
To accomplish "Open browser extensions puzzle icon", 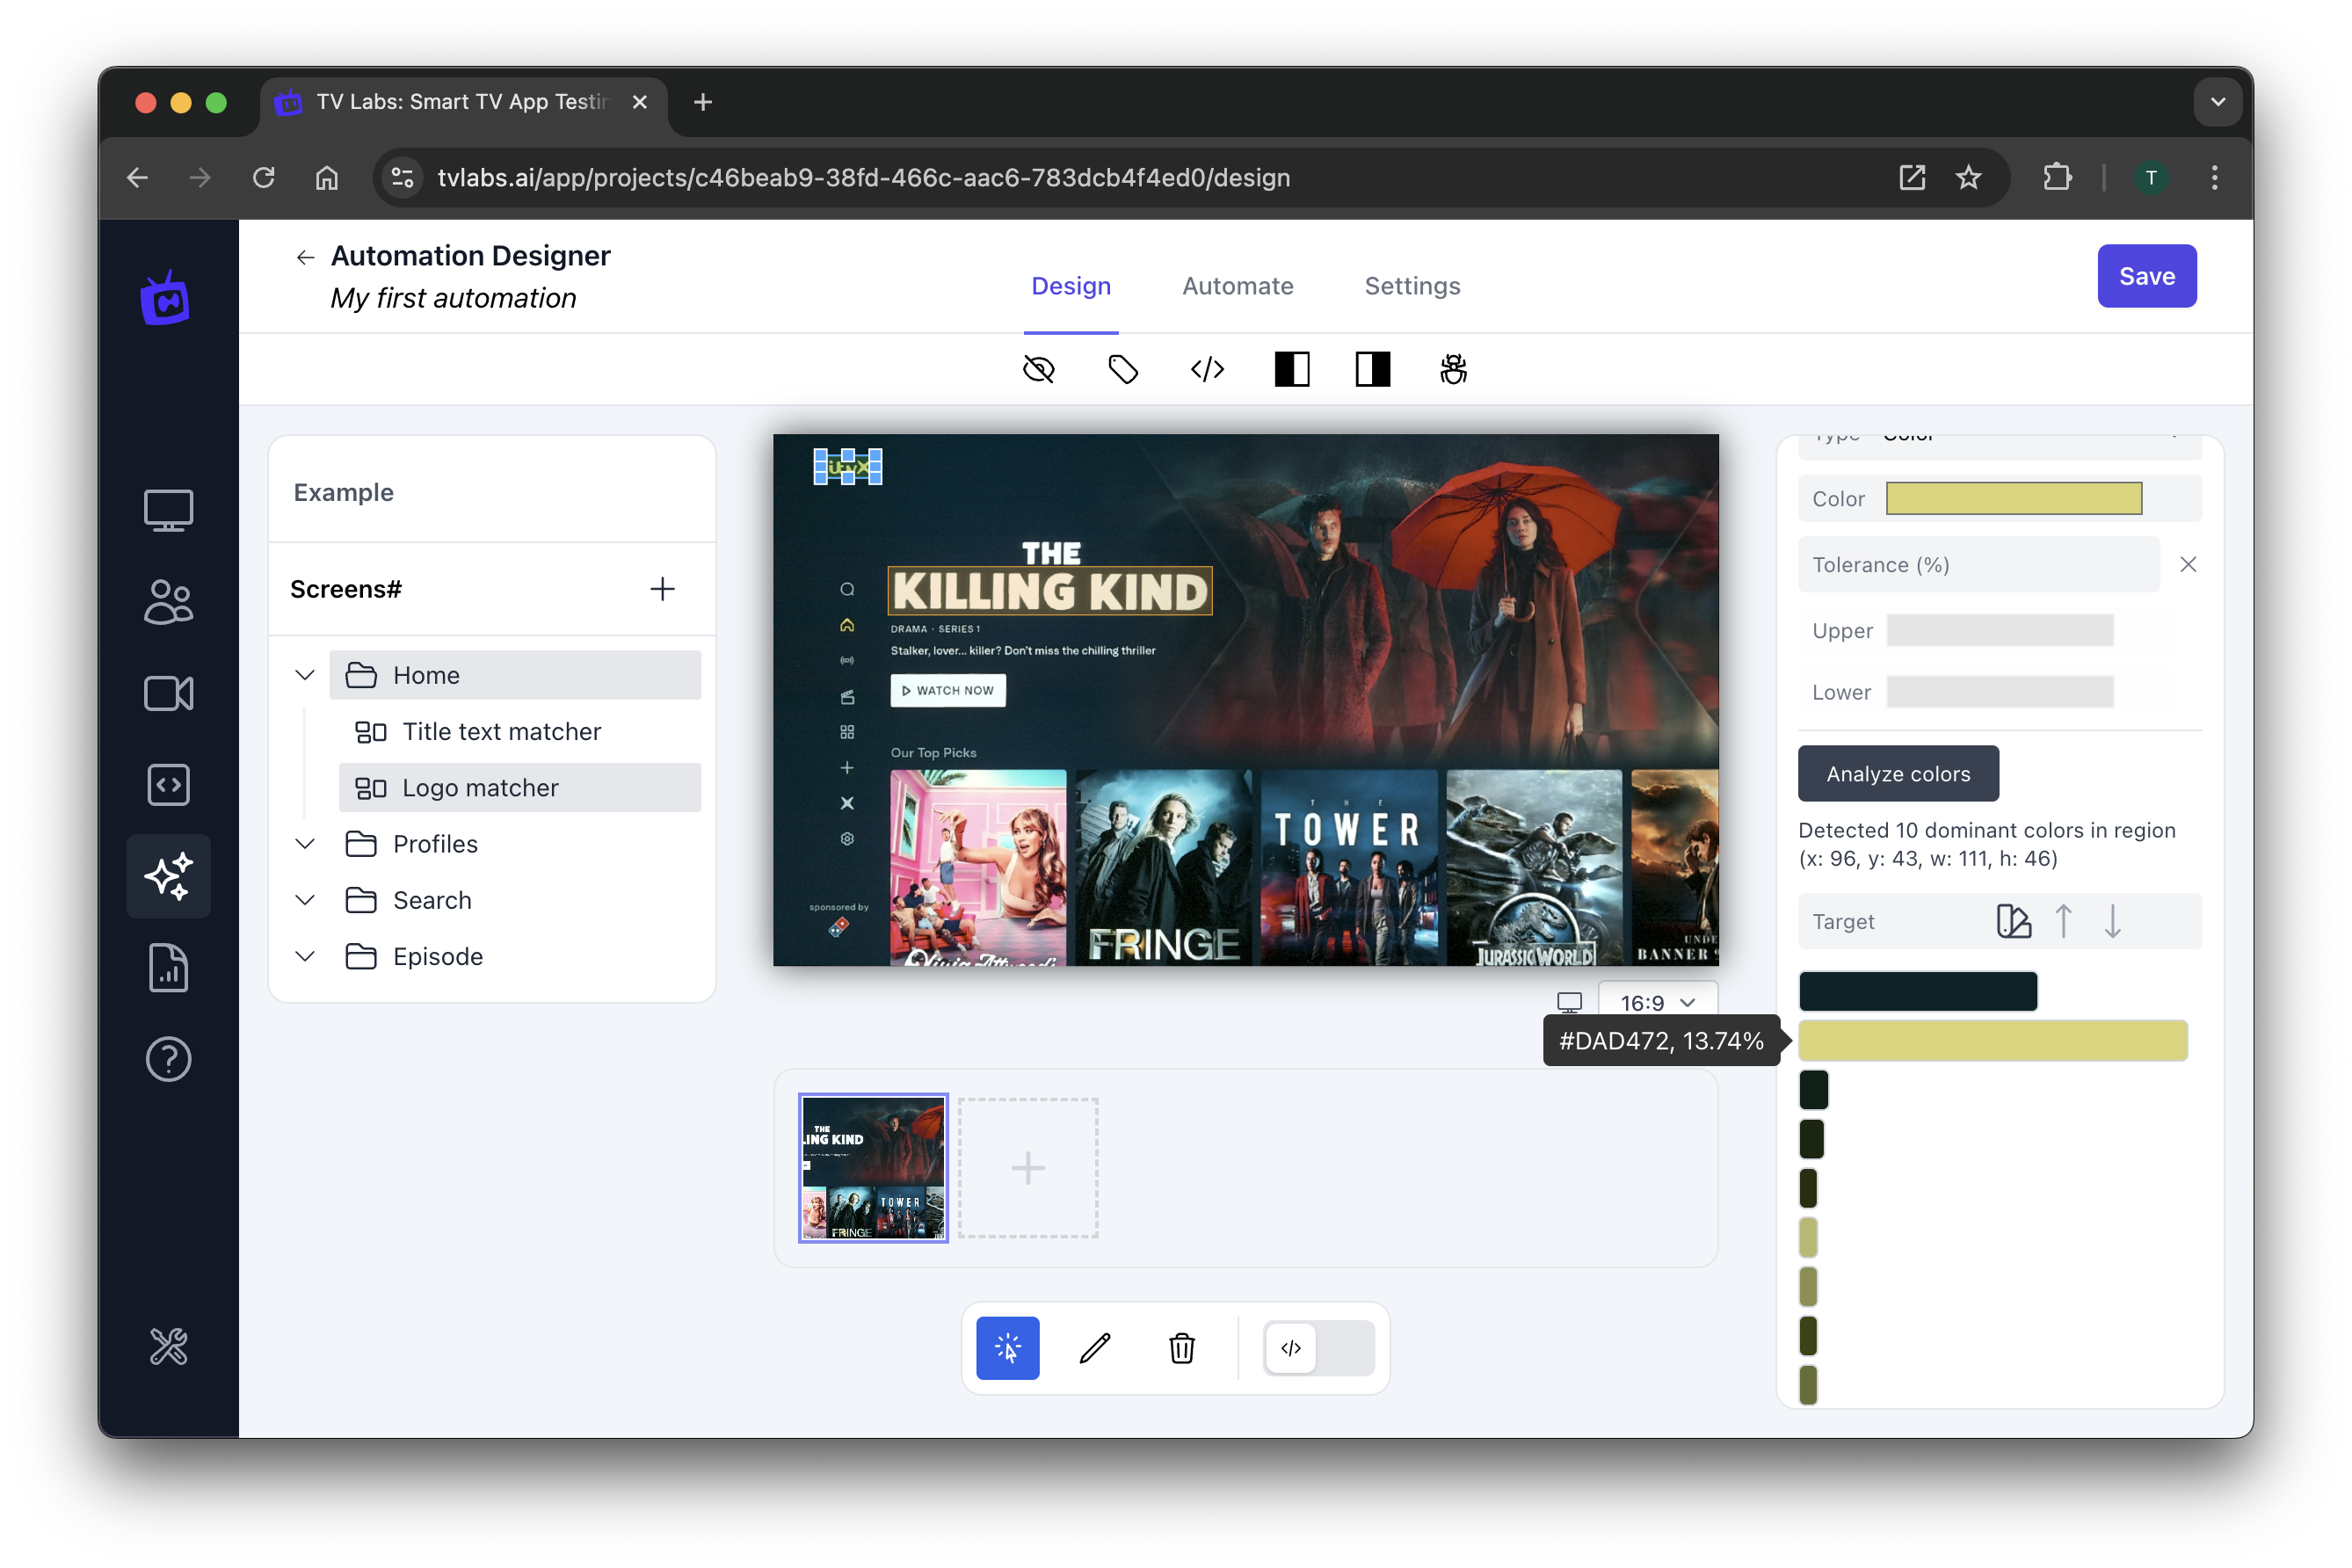I will coord(2056,178).
